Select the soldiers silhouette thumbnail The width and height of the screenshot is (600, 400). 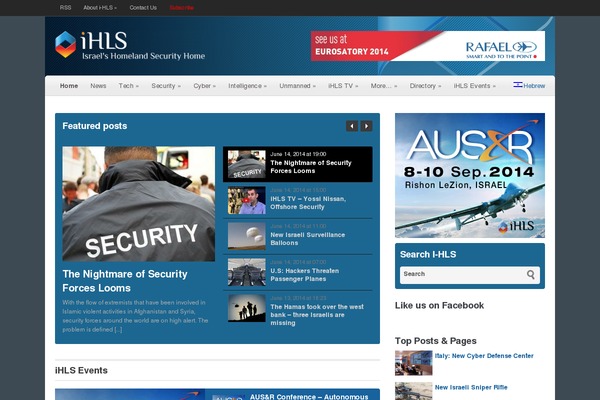coord(247,308)
